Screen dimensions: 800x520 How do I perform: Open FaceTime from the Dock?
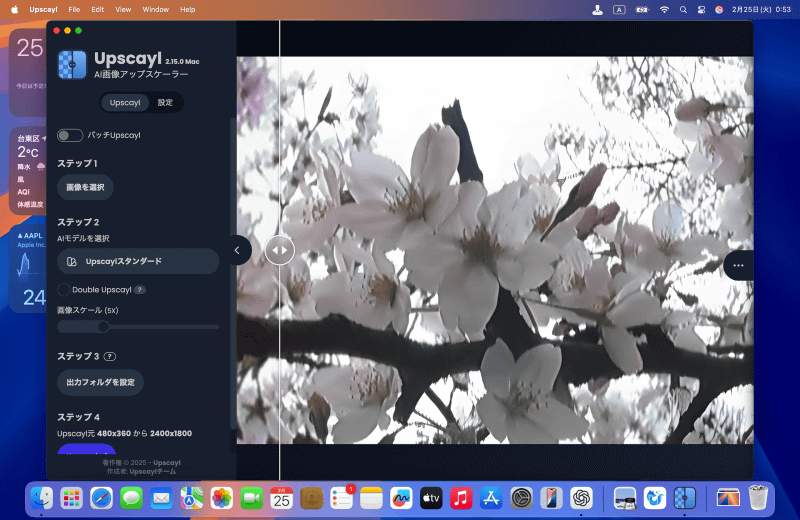tap(252, 498)
